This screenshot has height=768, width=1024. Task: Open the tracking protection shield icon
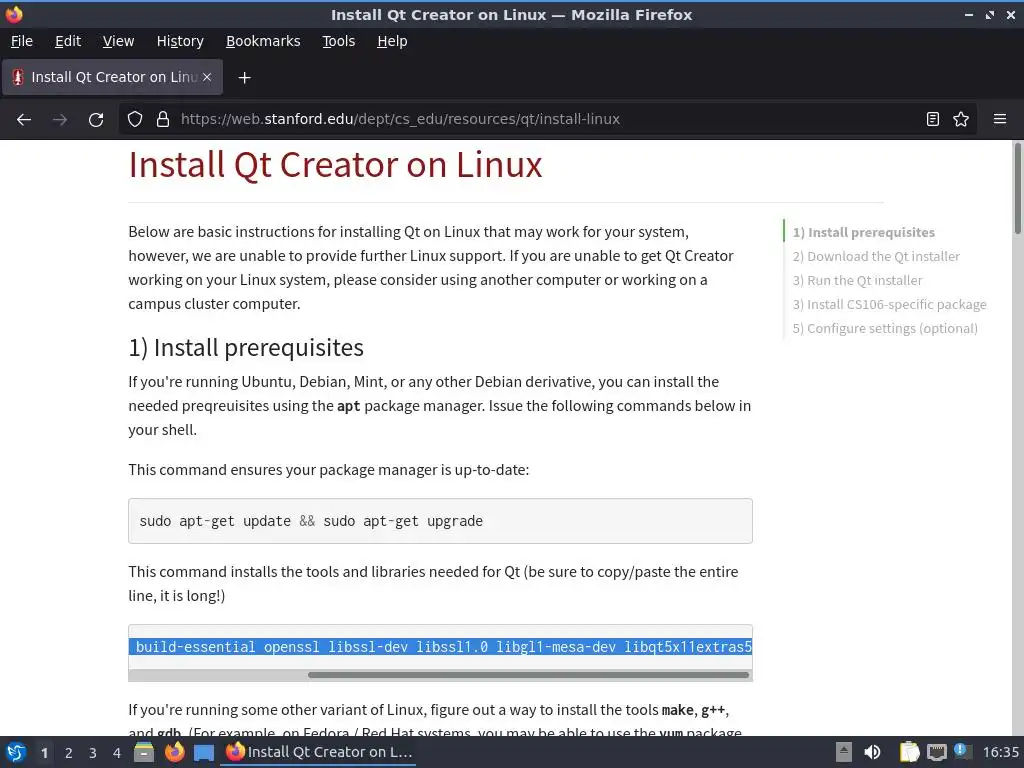pyautogui.click(x=135, y=119)
